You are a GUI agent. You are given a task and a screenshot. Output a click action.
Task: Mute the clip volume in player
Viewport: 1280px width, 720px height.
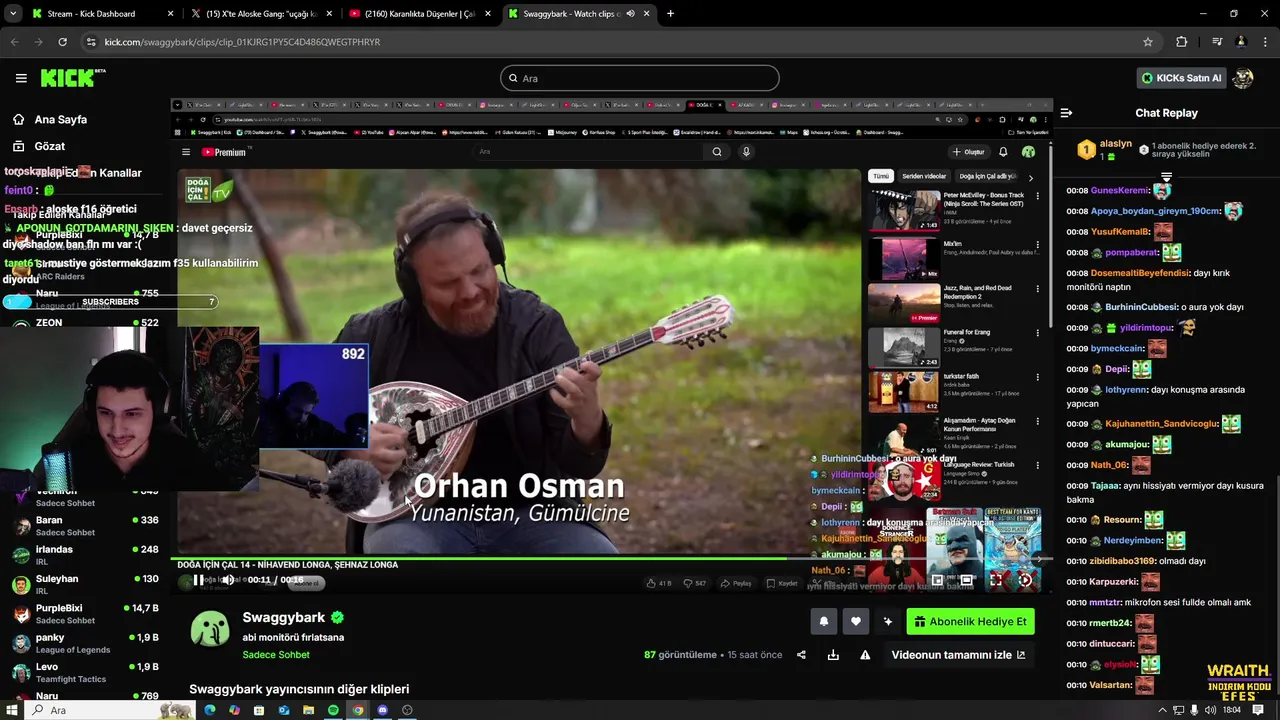tap(228, 580)
